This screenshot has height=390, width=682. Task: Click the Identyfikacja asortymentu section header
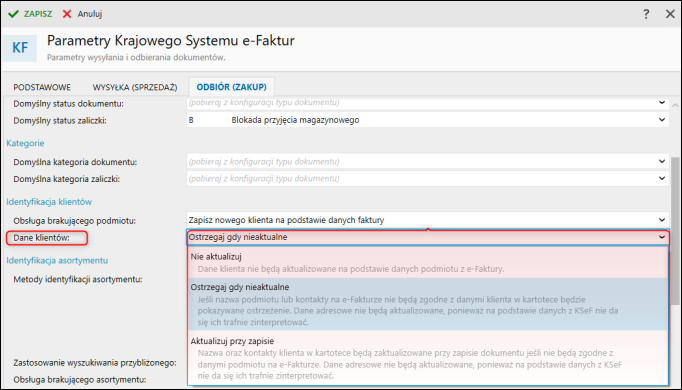(57, 260)
